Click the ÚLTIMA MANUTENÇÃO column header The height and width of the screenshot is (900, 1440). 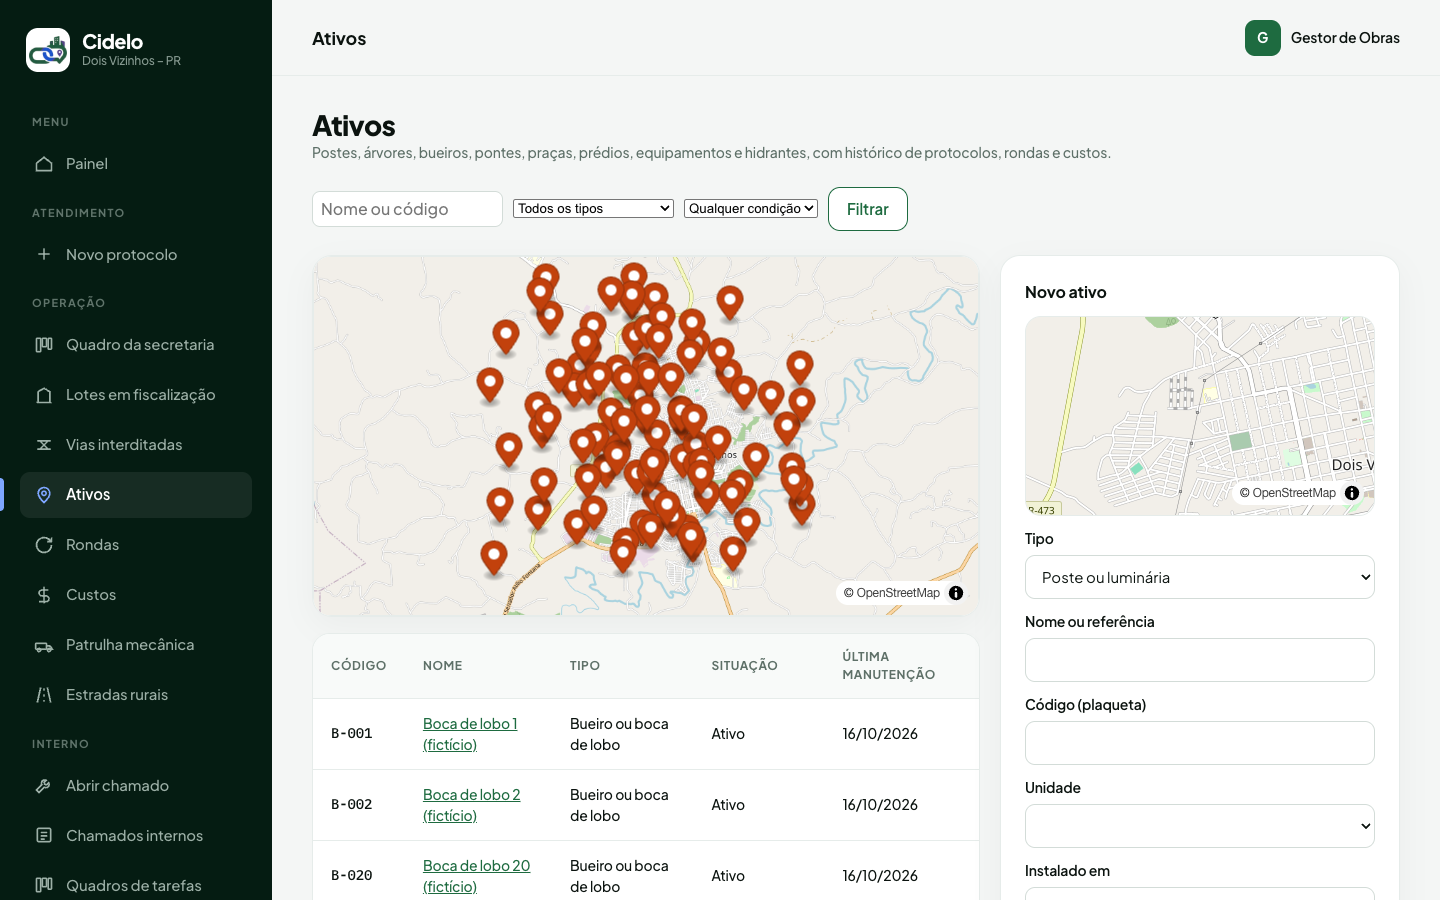point(889,666)
